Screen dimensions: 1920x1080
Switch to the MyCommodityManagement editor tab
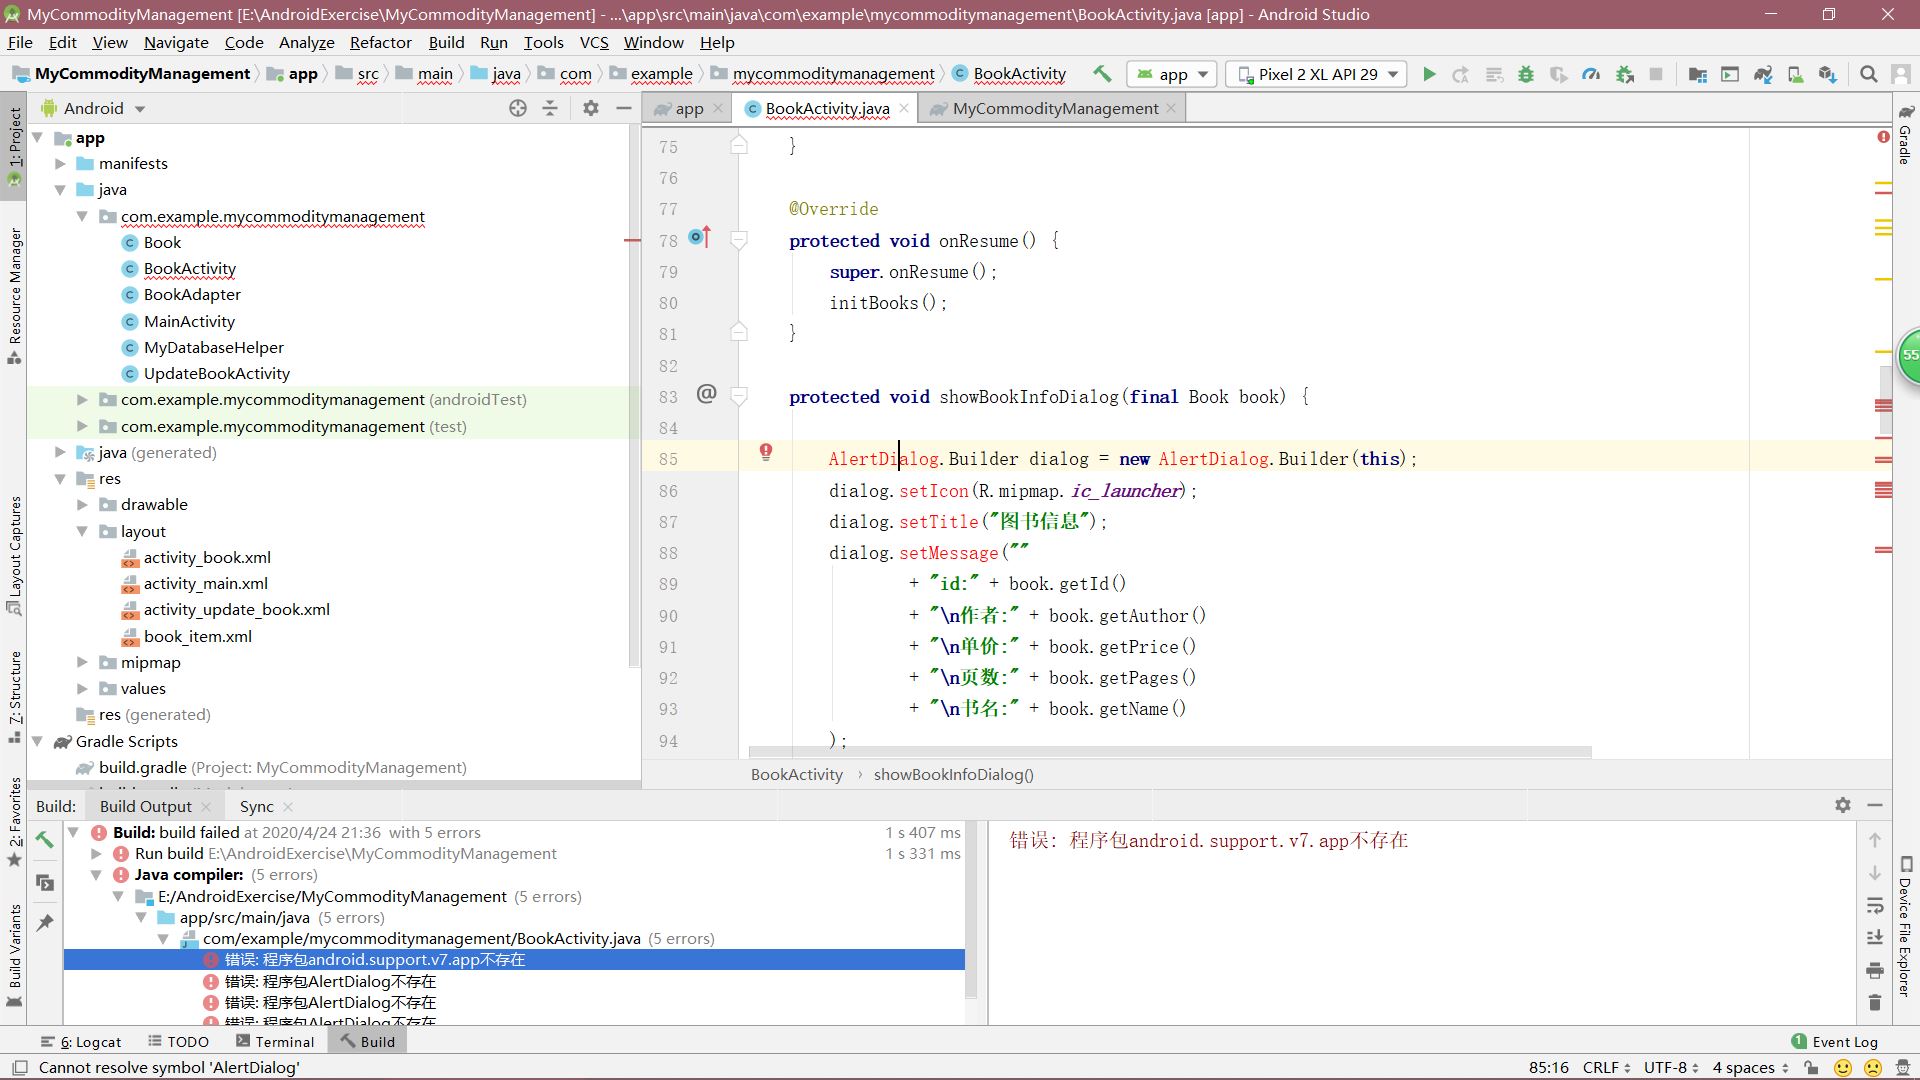(x=1054, y=108)
